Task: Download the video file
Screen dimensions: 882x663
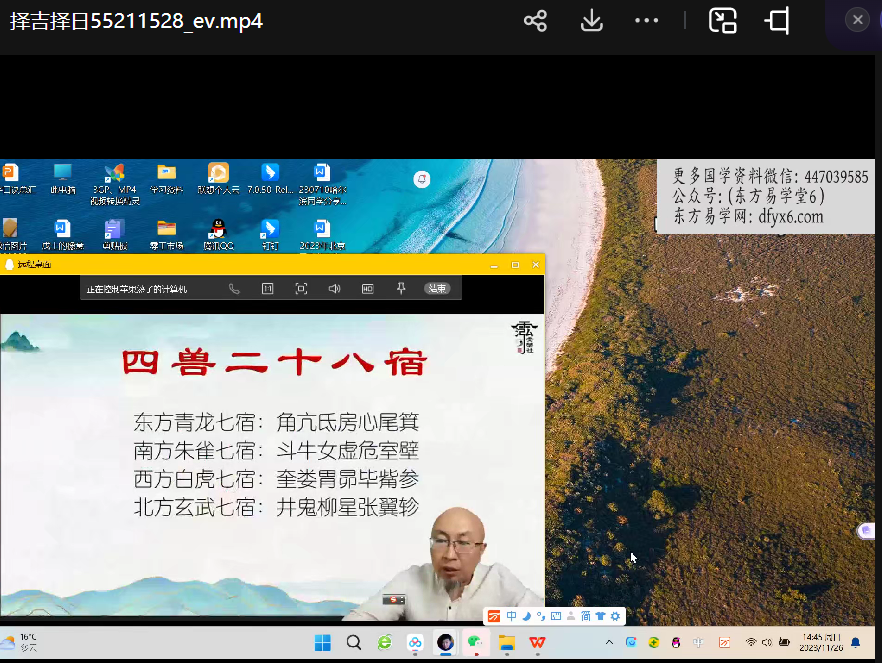Action: (x=591, y=21)
